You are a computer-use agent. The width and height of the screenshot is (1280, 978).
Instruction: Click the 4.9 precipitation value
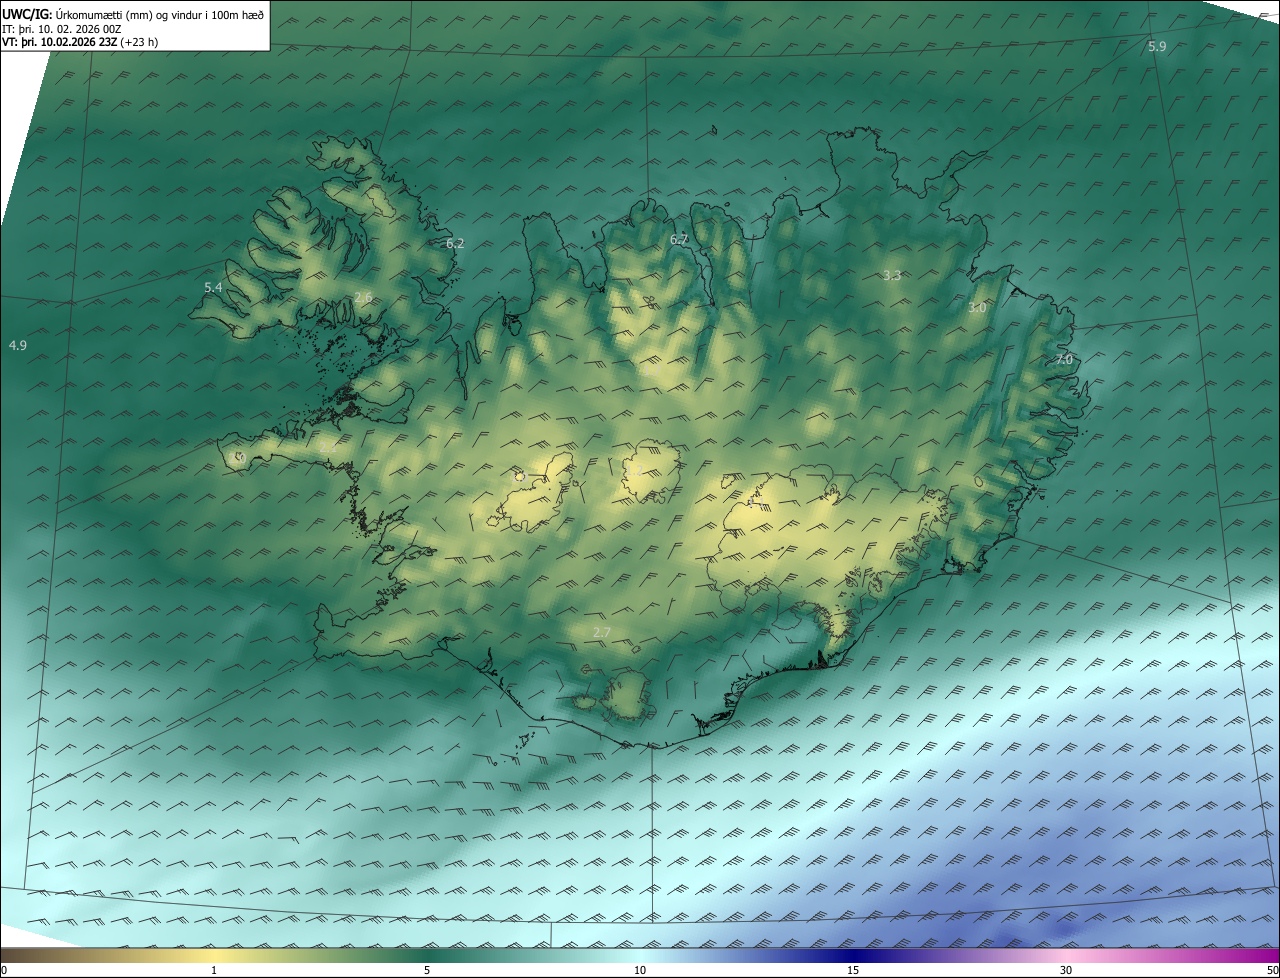[18, 345]
